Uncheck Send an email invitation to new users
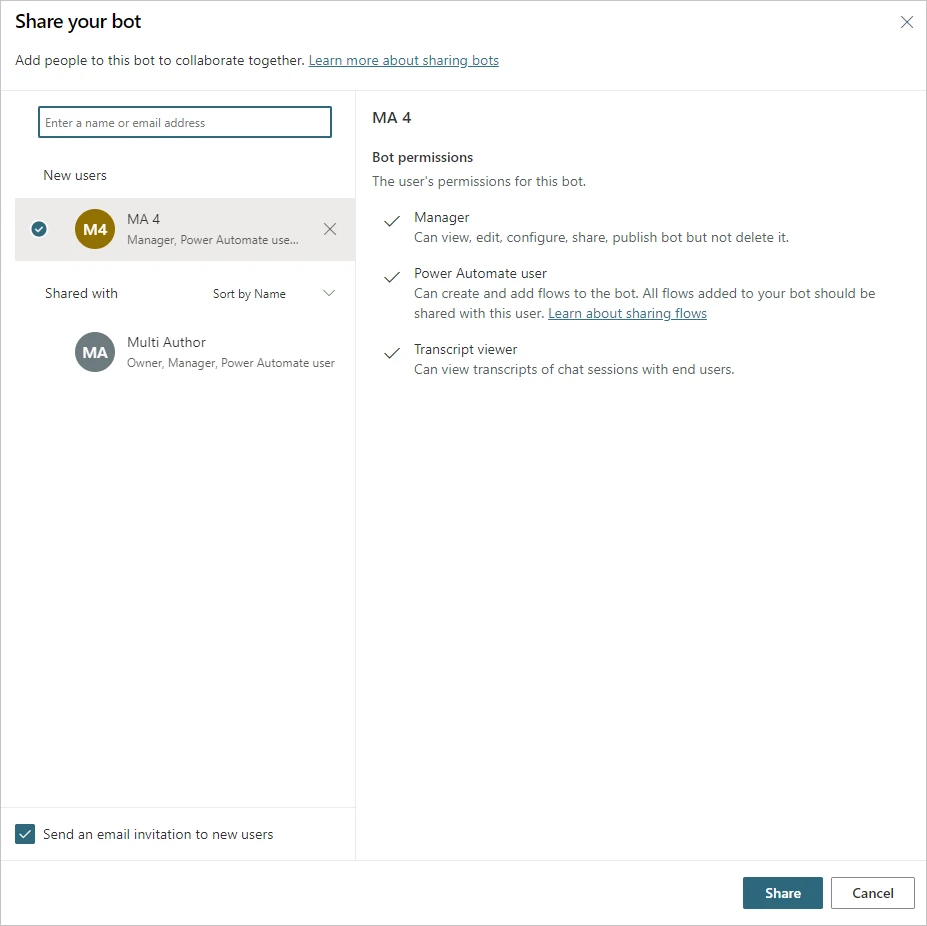927x926 pixels. [x=24, y=833]
